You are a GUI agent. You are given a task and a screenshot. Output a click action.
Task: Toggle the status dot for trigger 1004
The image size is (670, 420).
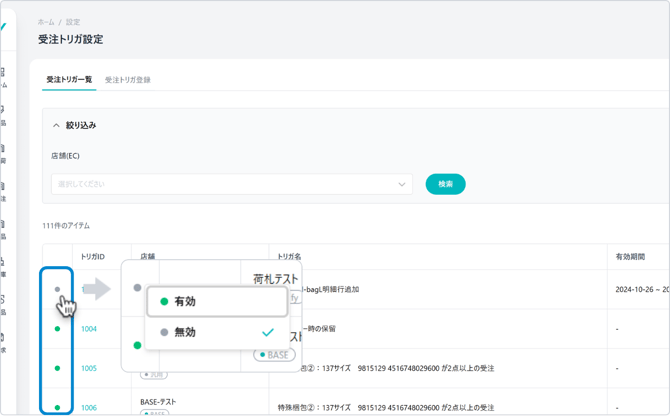[57, 329]
